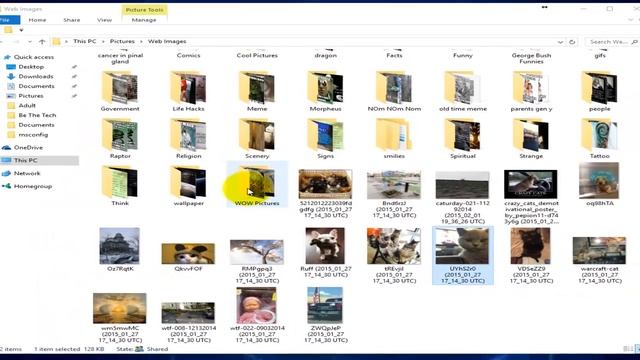
Task: Select the Spiritual folder
Action: tap(462, 139)
